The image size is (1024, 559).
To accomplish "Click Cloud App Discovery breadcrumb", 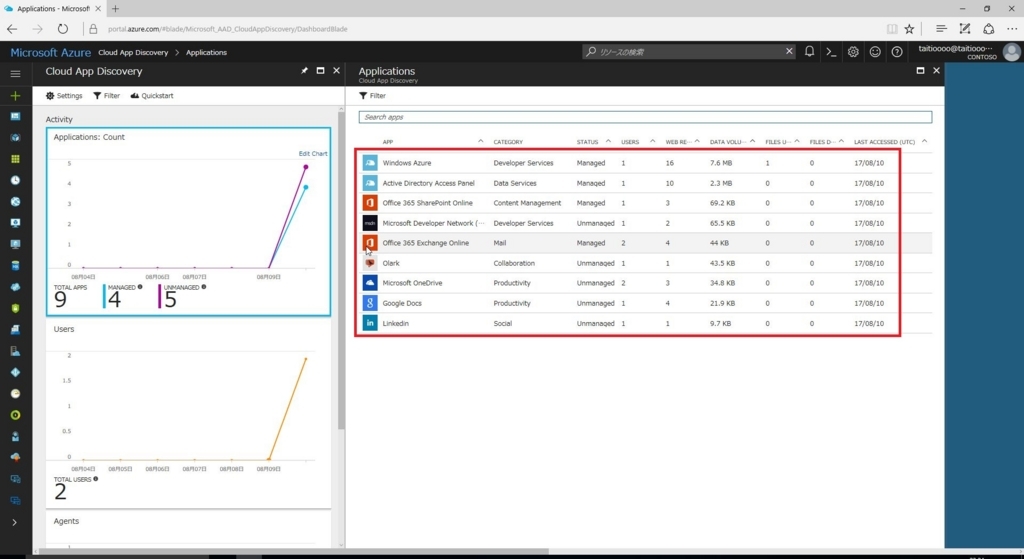I will [x=133, y=52].
